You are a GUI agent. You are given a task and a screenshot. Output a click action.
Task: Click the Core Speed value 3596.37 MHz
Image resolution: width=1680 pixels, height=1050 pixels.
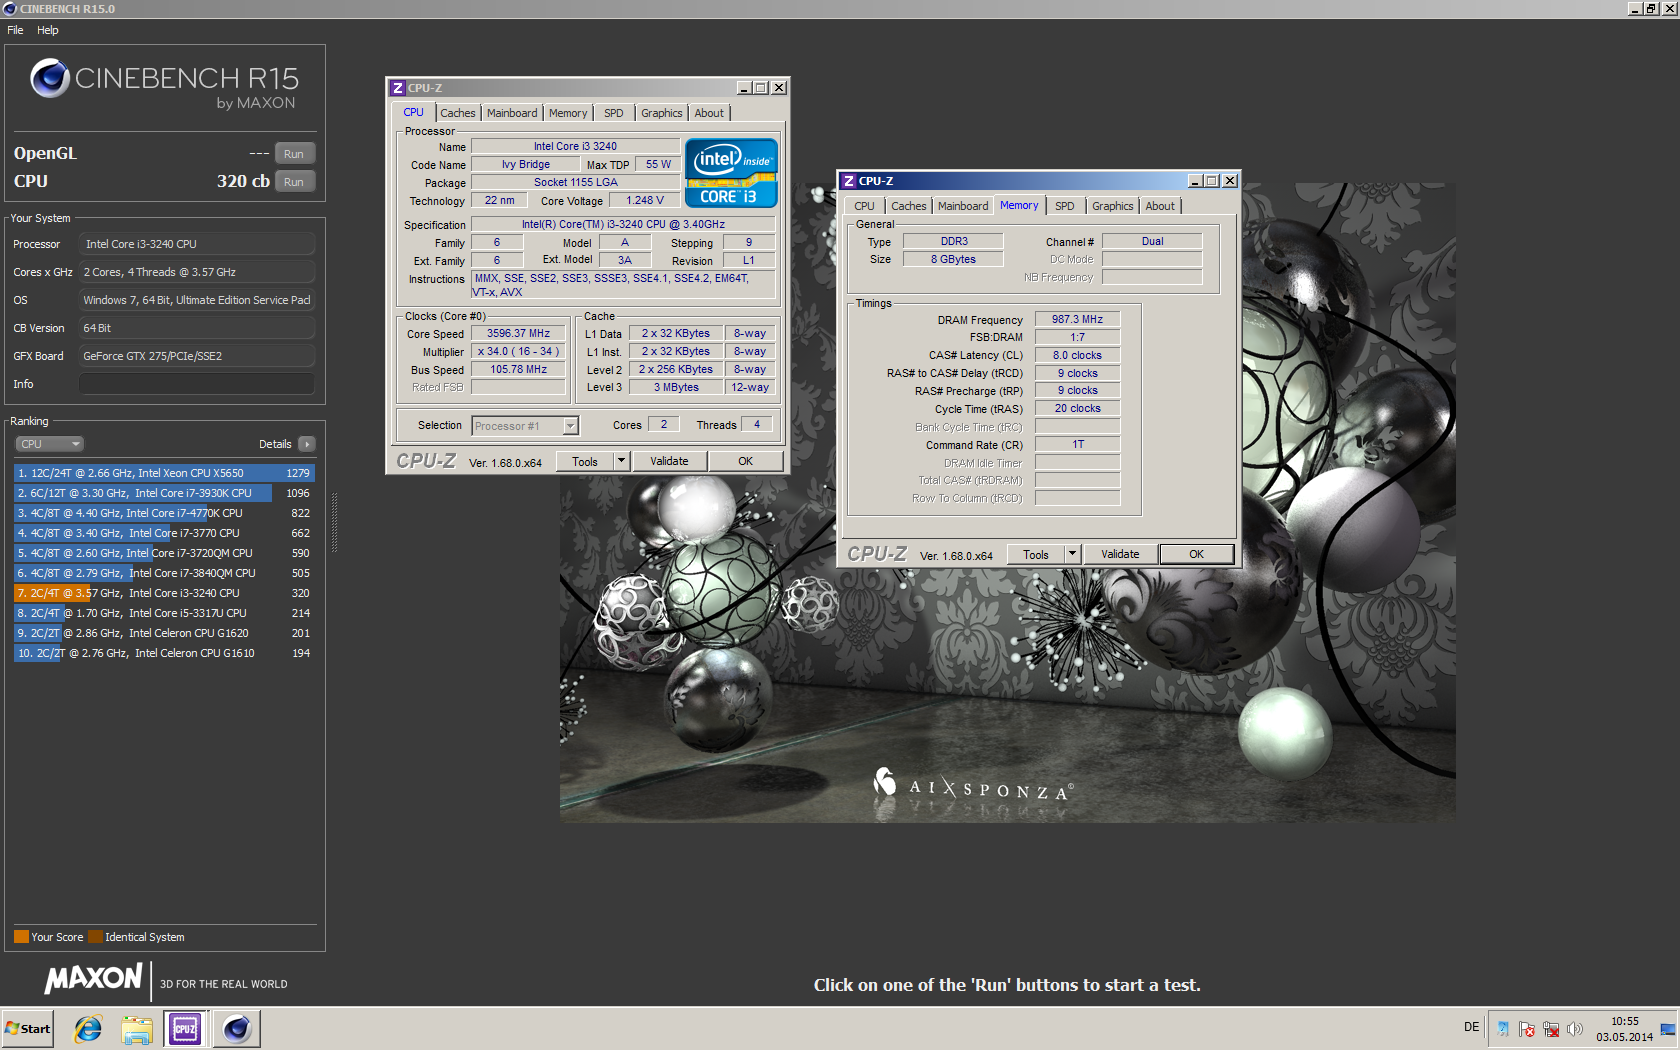pyautogui.click(x=518, y=334)
